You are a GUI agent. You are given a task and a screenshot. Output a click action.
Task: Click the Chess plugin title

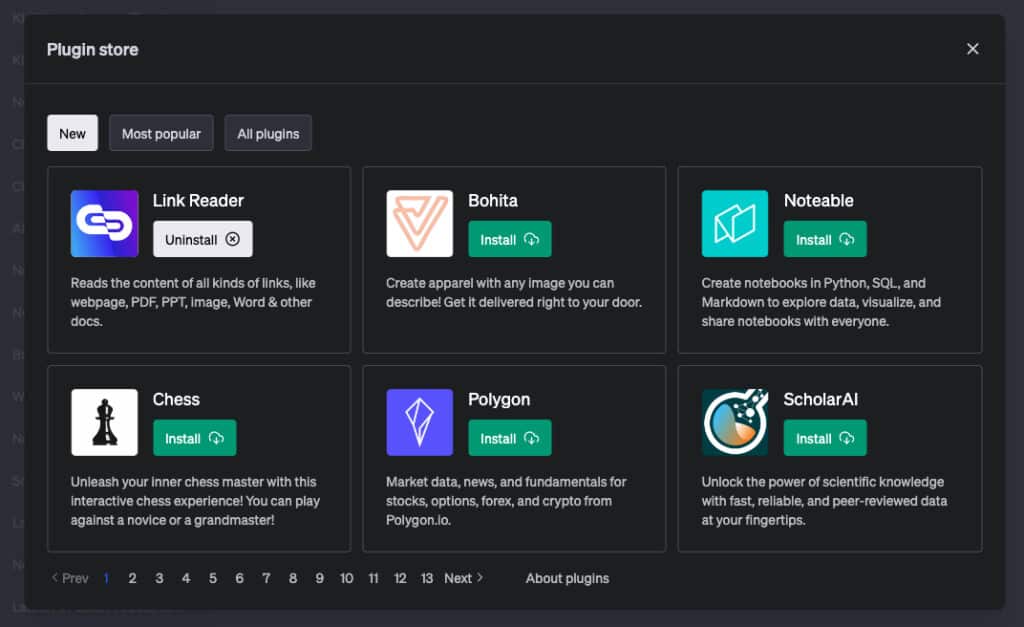(x=176, y=399)
